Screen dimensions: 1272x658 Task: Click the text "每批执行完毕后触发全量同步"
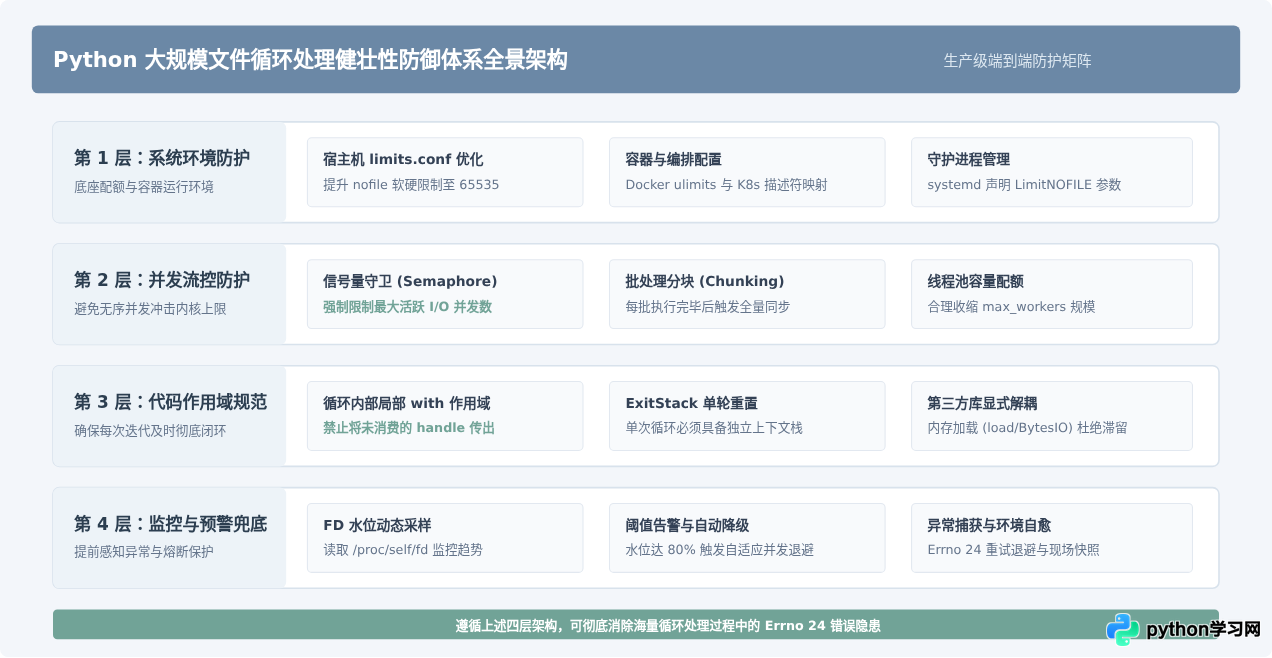point(708,307)
